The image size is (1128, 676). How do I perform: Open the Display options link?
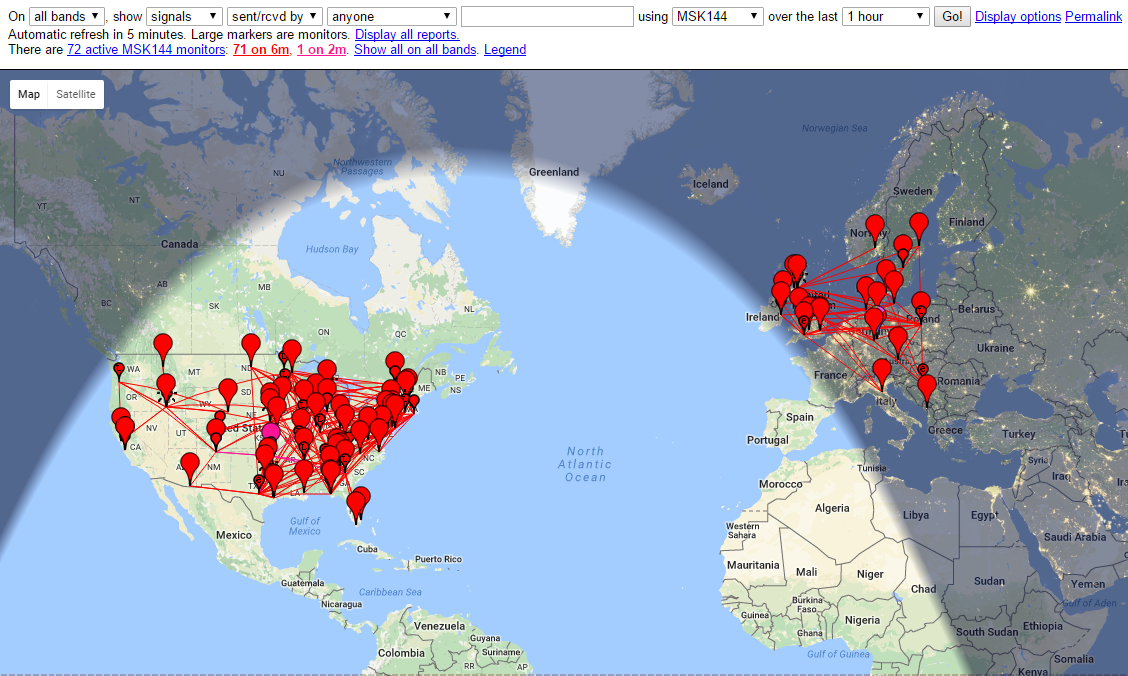pos(1017,17)
